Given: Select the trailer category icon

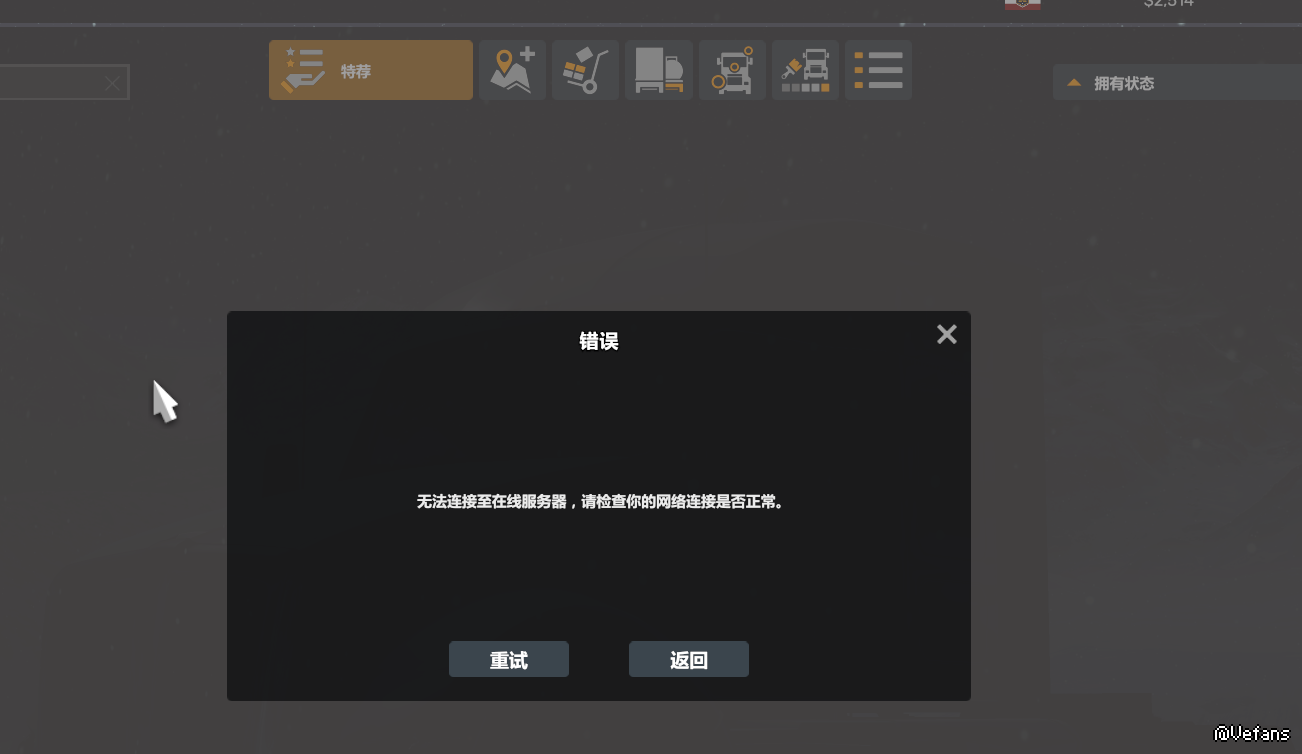Looking at the screenshot, I should tap(659, 70).
